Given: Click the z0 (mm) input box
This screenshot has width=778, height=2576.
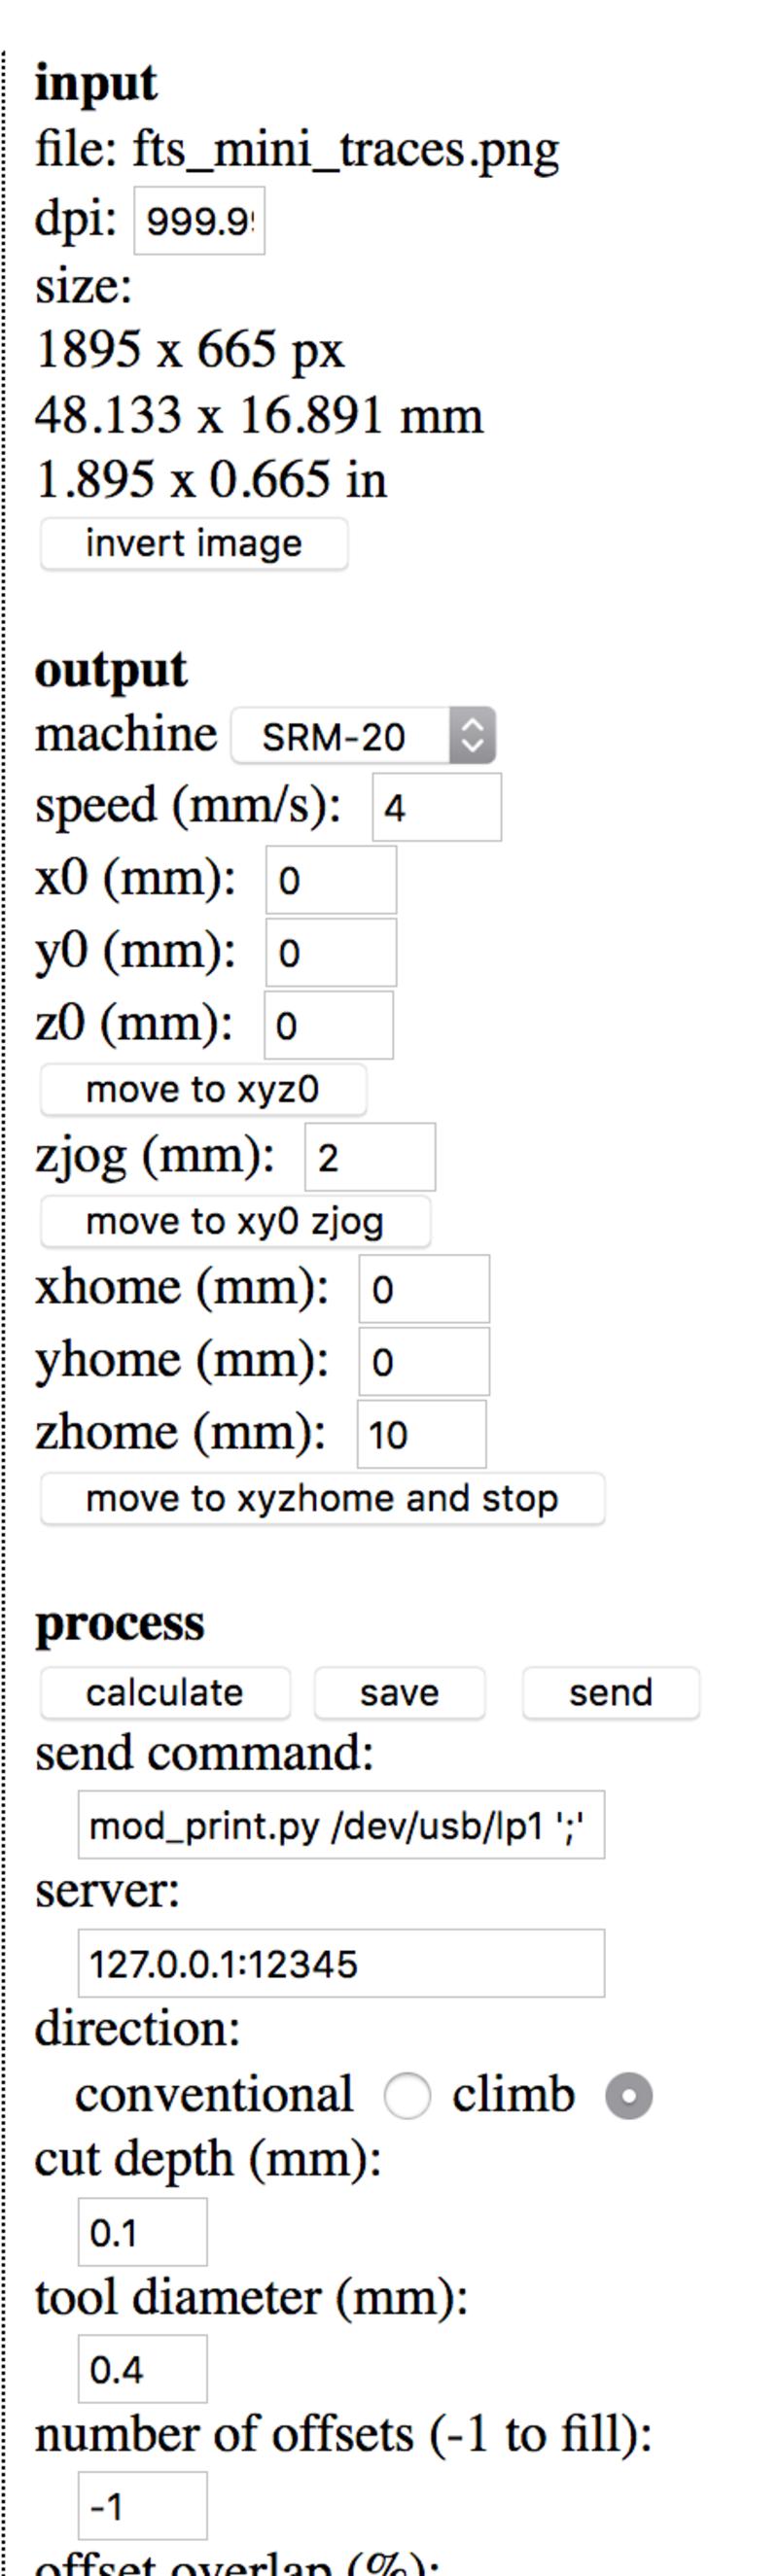Looking at the screenshot, I should click(328, 1025).
